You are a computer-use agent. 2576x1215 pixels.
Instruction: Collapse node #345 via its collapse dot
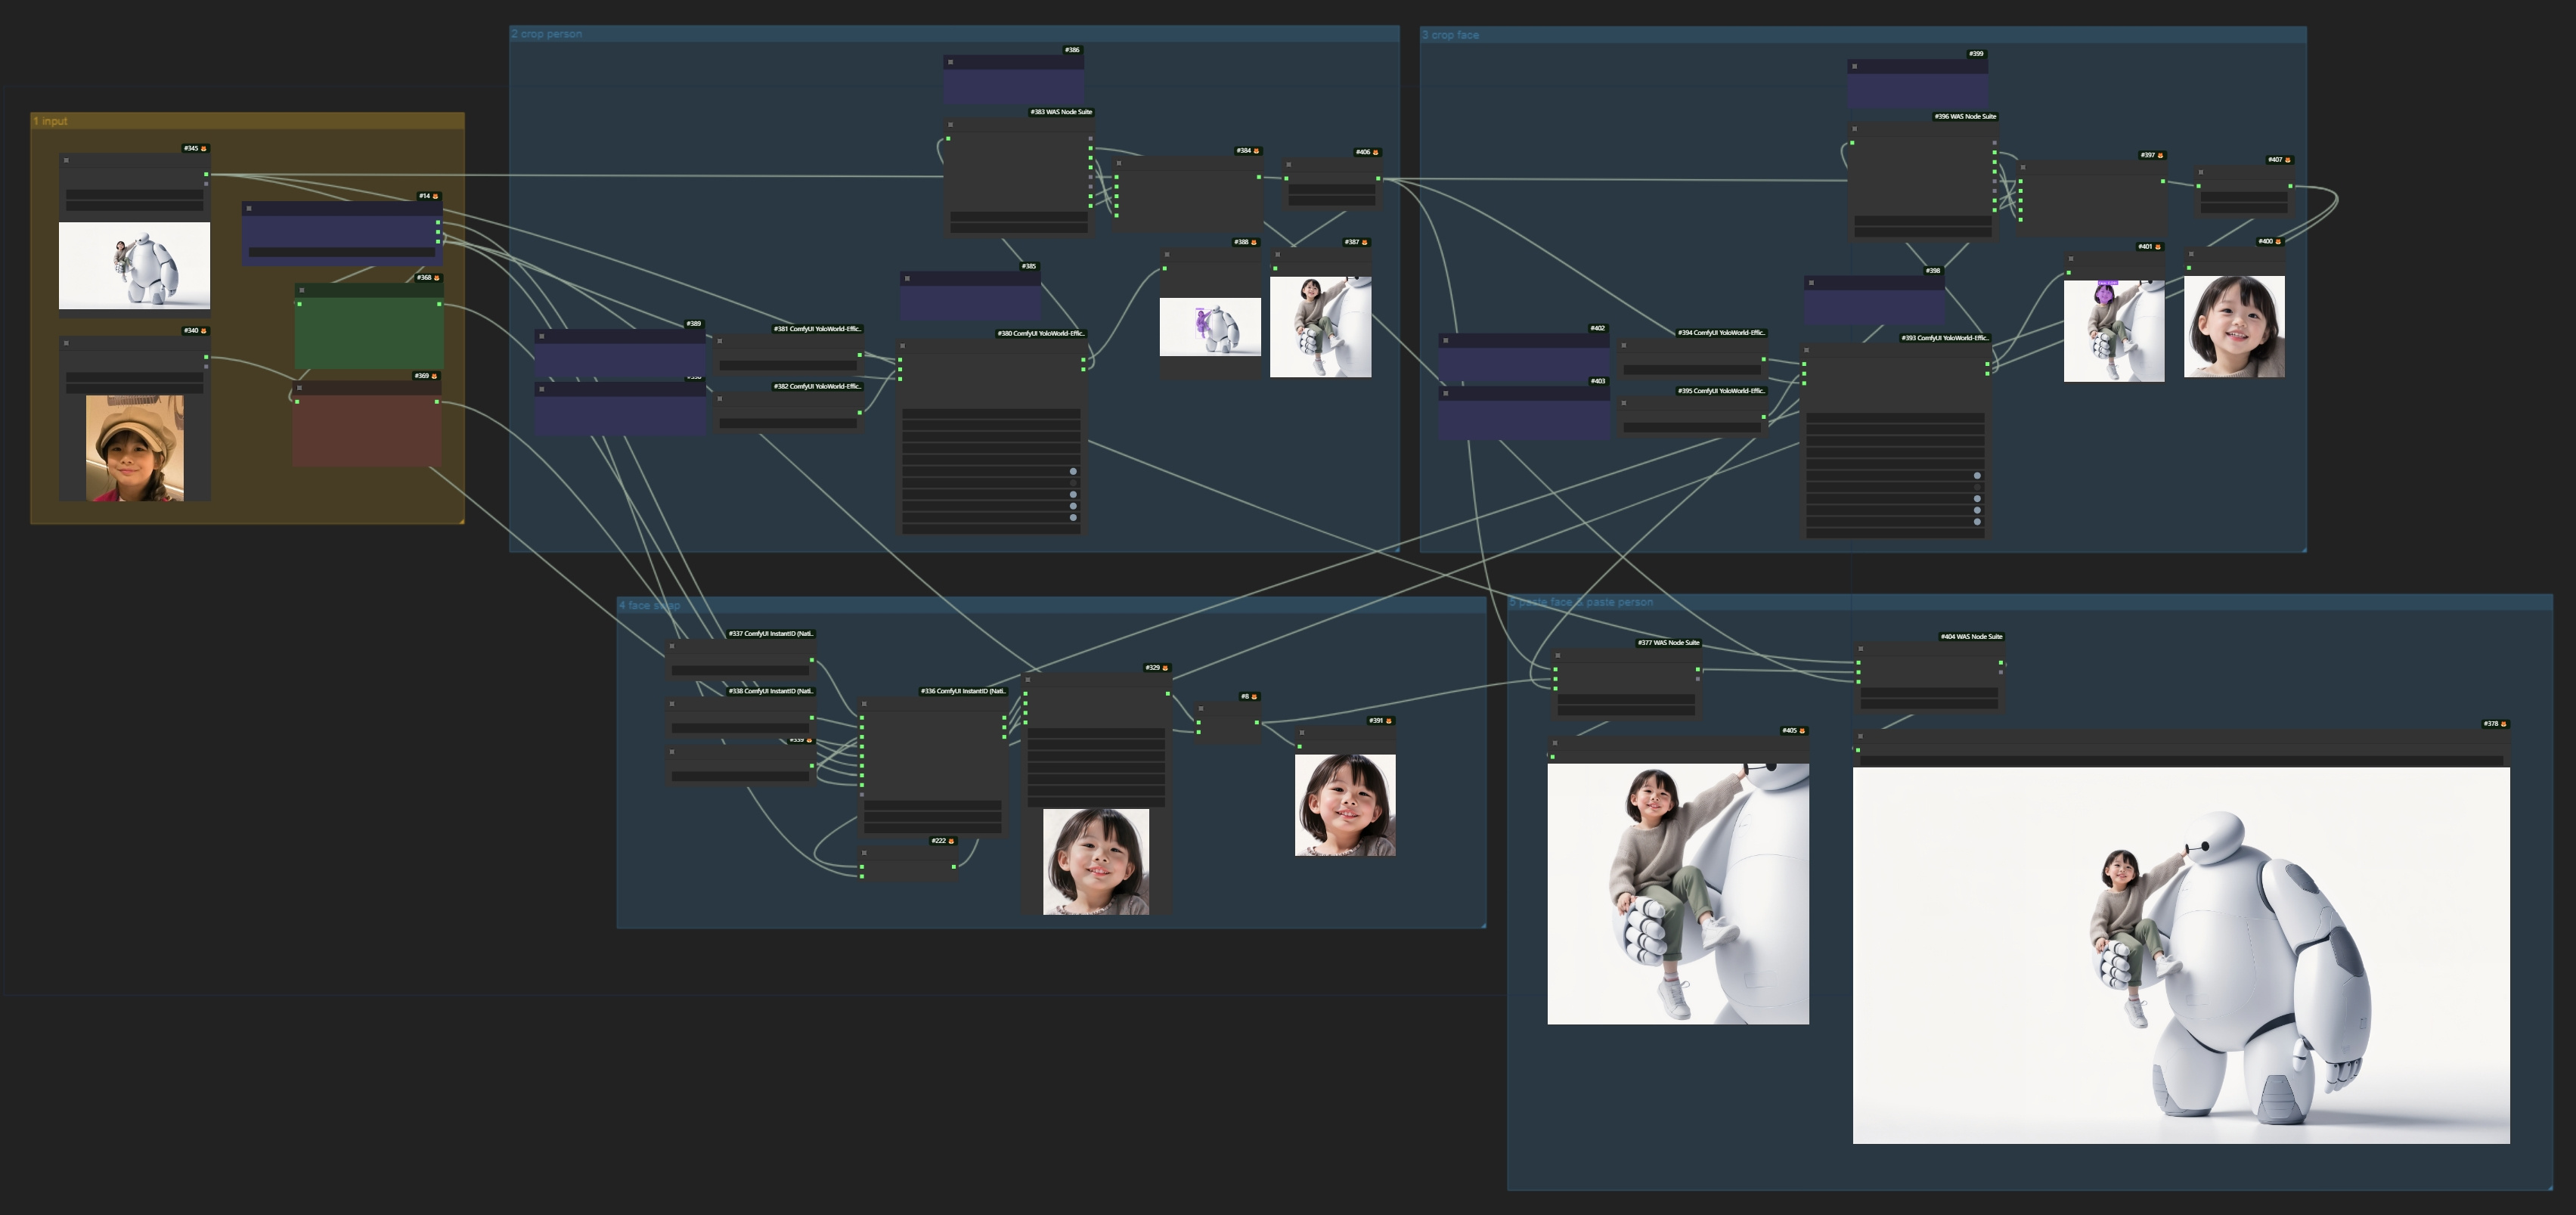pos(67,160)
